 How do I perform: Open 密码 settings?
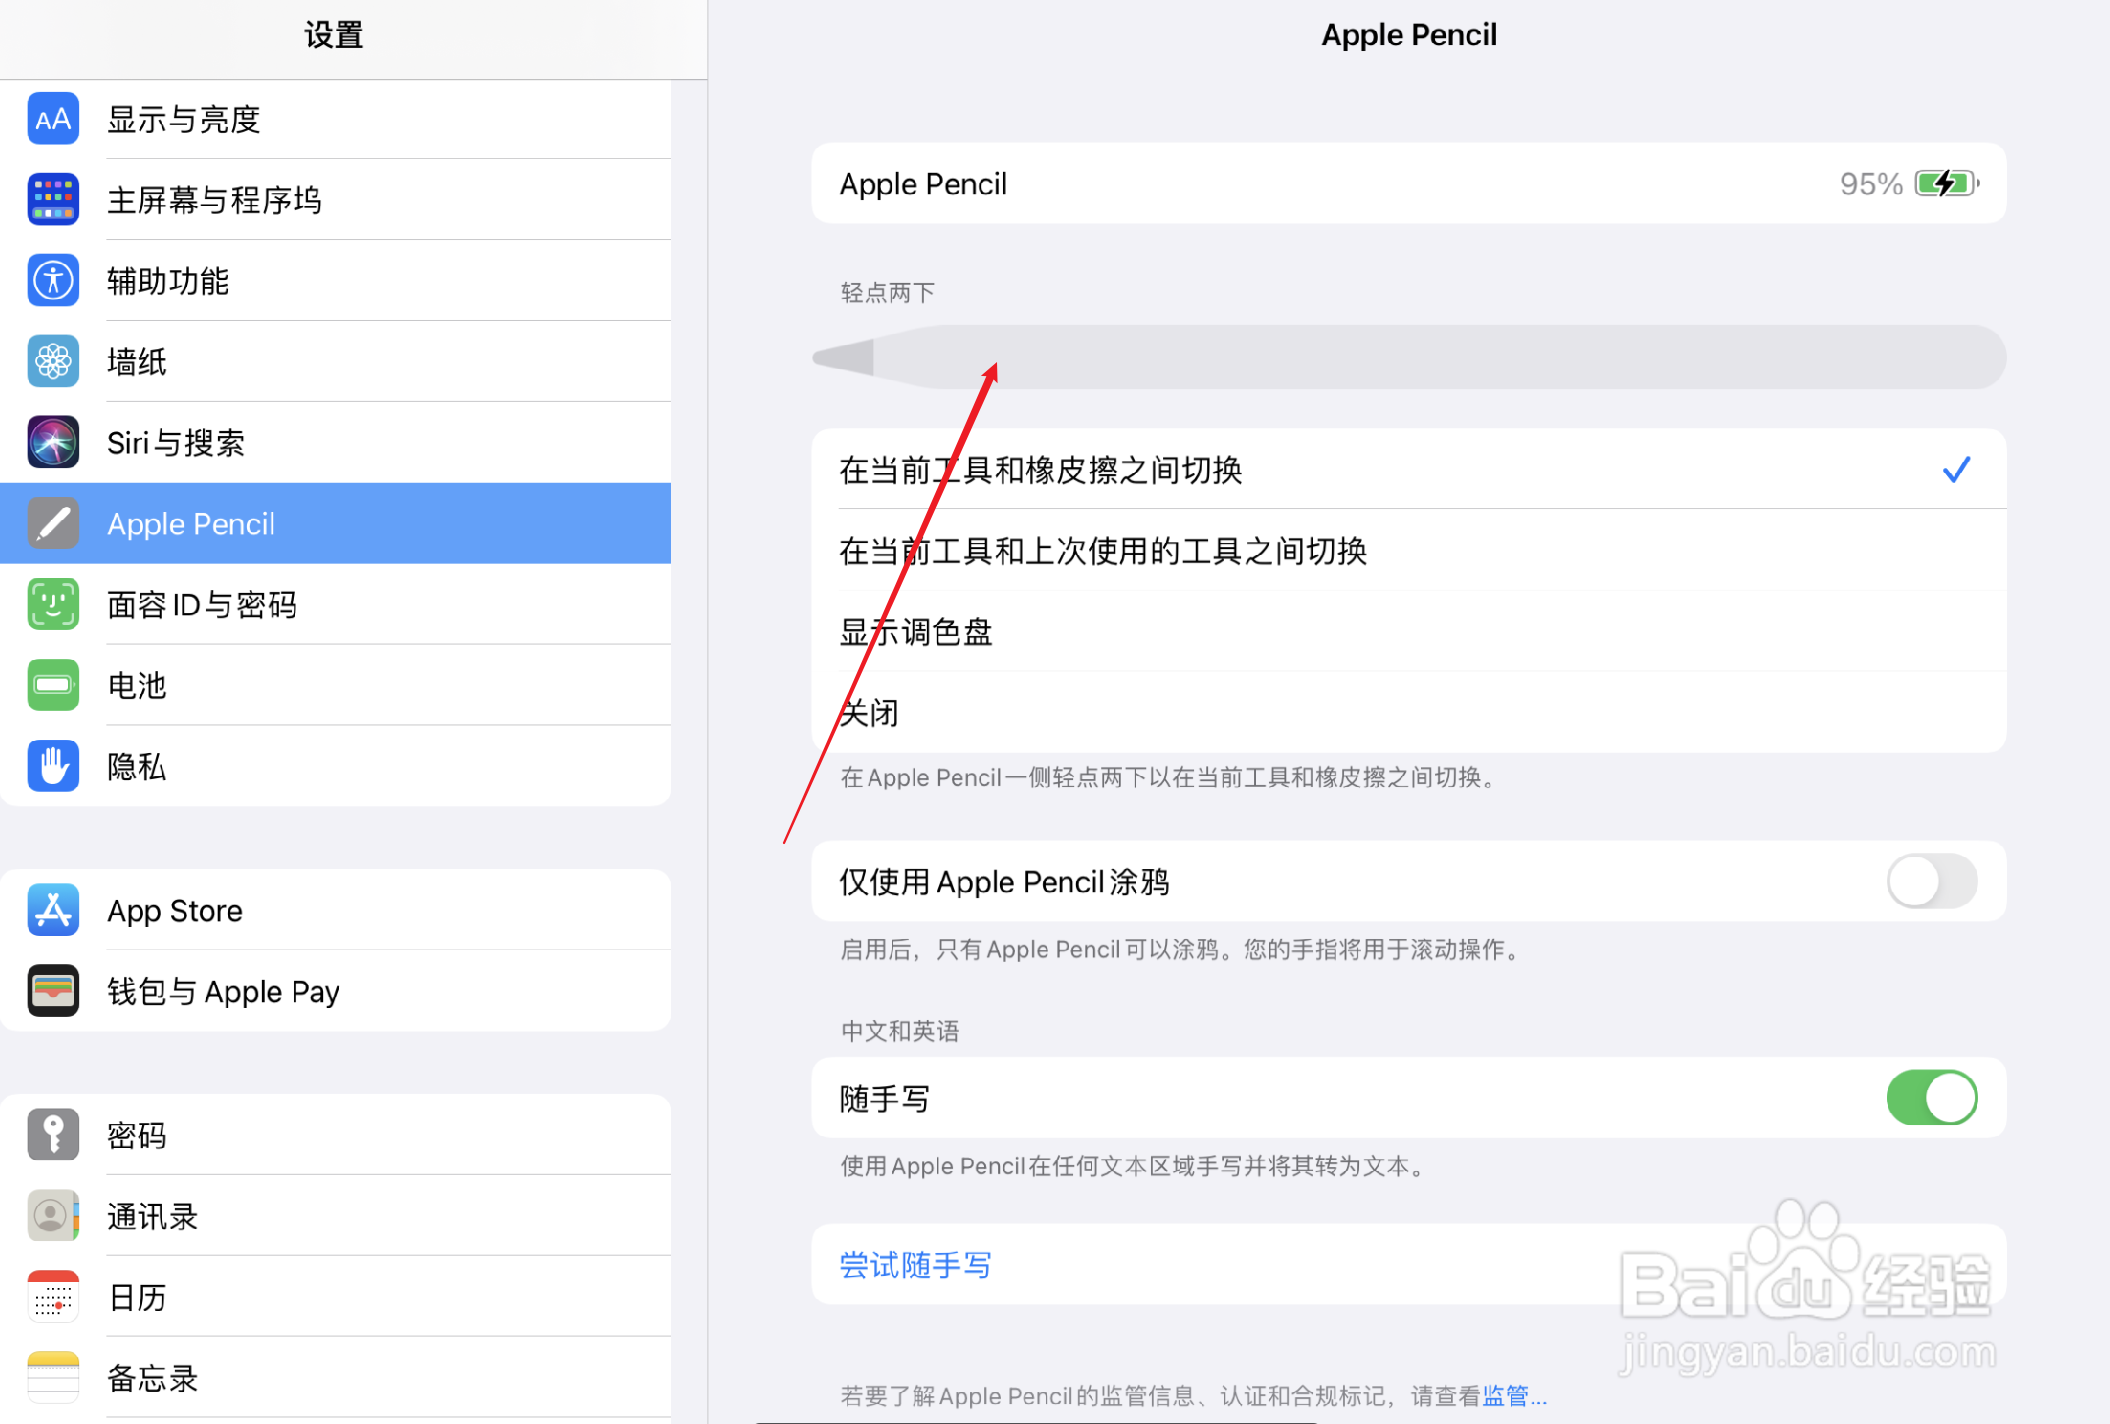(336, 1135)
